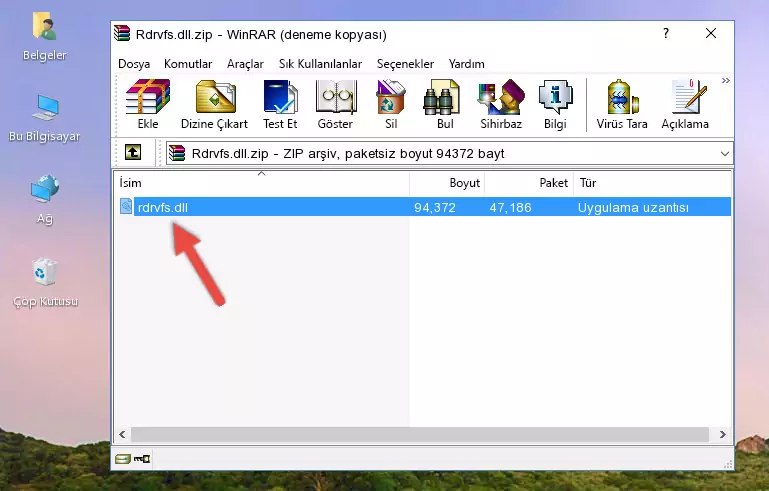Open the Seçenekler menu
769x491 pixels.
[405, 64]
